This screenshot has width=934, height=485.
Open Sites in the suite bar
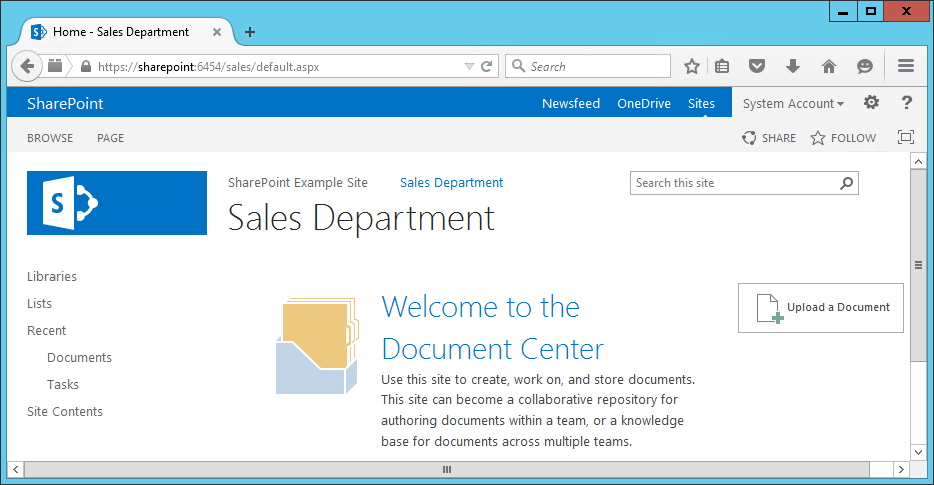701,103
